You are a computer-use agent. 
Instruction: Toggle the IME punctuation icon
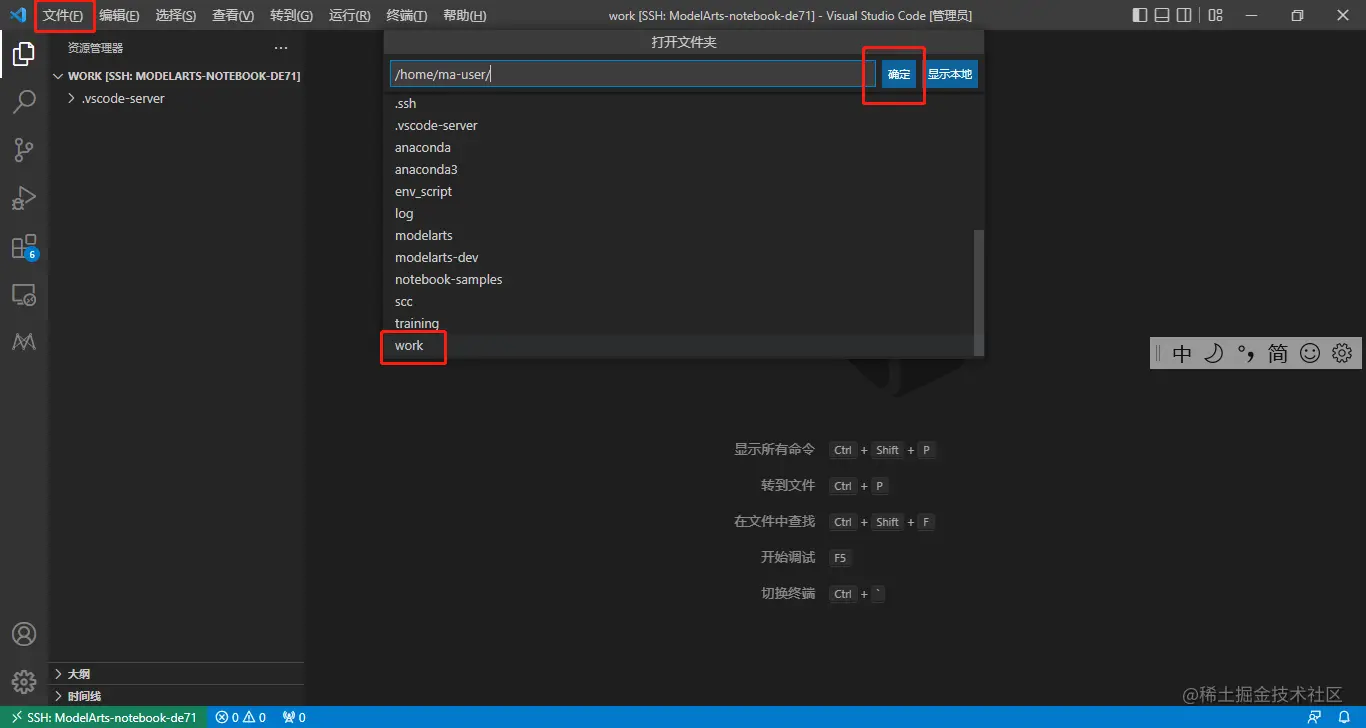(1245, 353)
